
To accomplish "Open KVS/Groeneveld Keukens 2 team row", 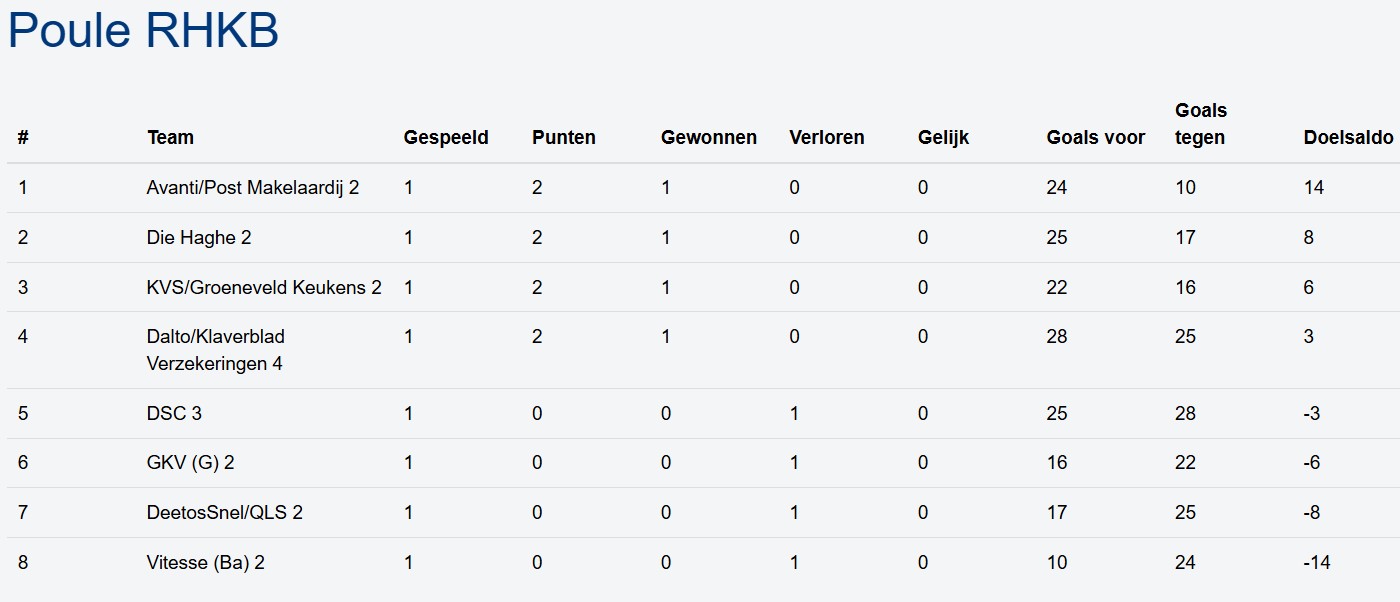I will (x=263, y=288).
